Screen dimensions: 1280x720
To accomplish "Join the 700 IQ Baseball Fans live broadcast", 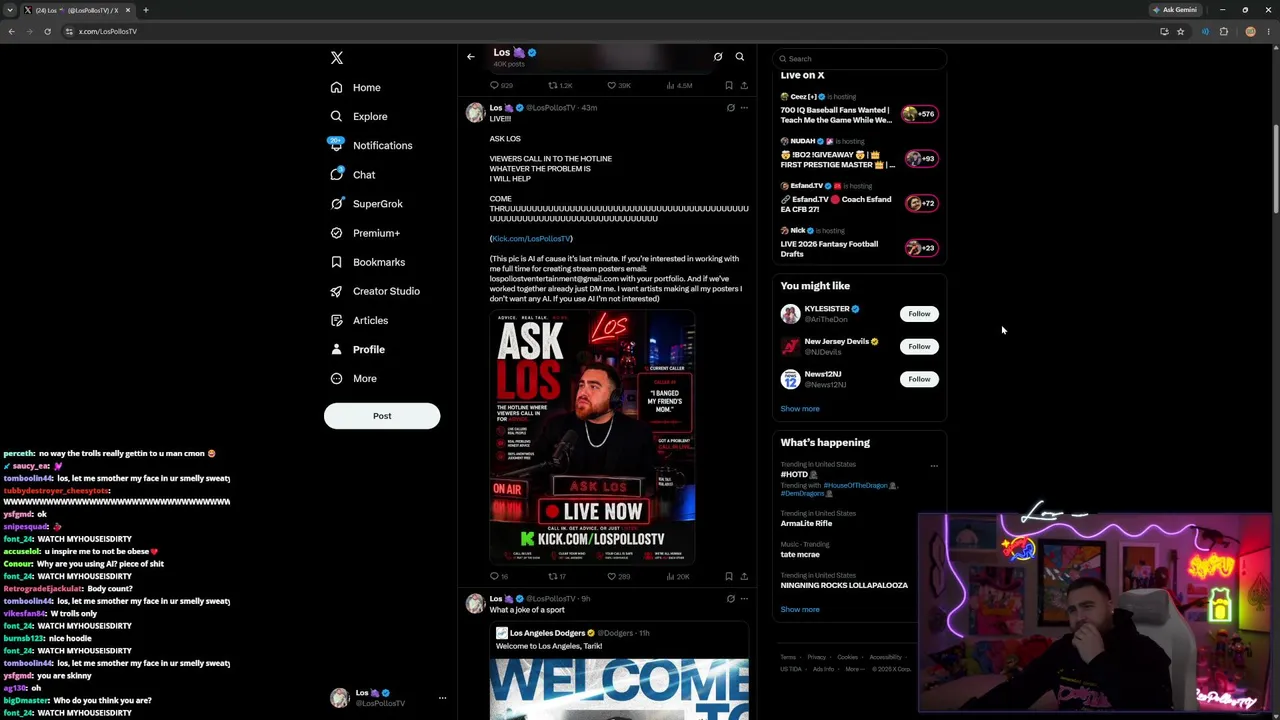I will click(x=859, y=110).
